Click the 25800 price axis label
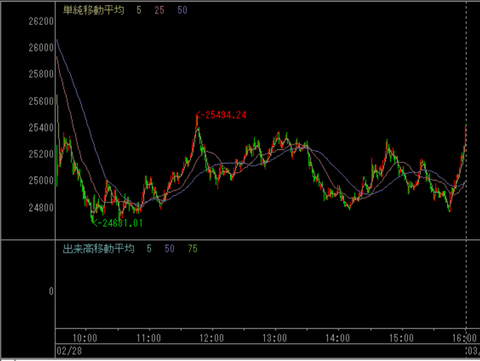The height and width of the screenshot is (361, 480). click(x=41, y=74)
